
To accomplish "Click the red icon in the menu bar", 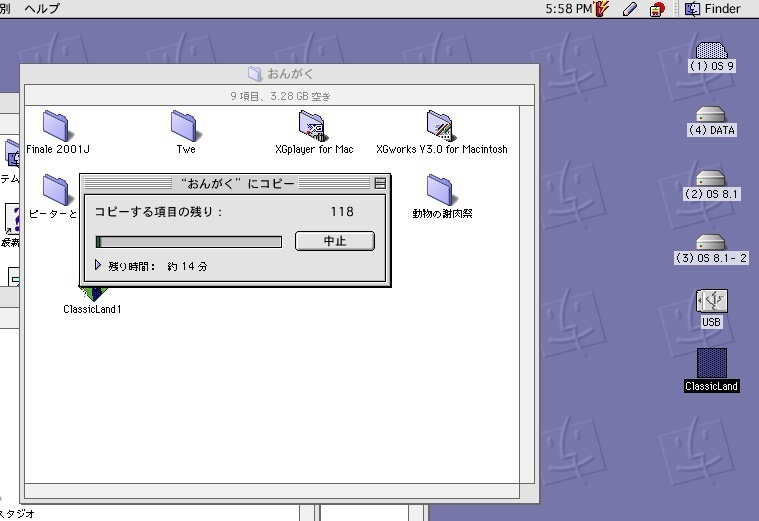I will pyautogui.click(x=657, y=9).
